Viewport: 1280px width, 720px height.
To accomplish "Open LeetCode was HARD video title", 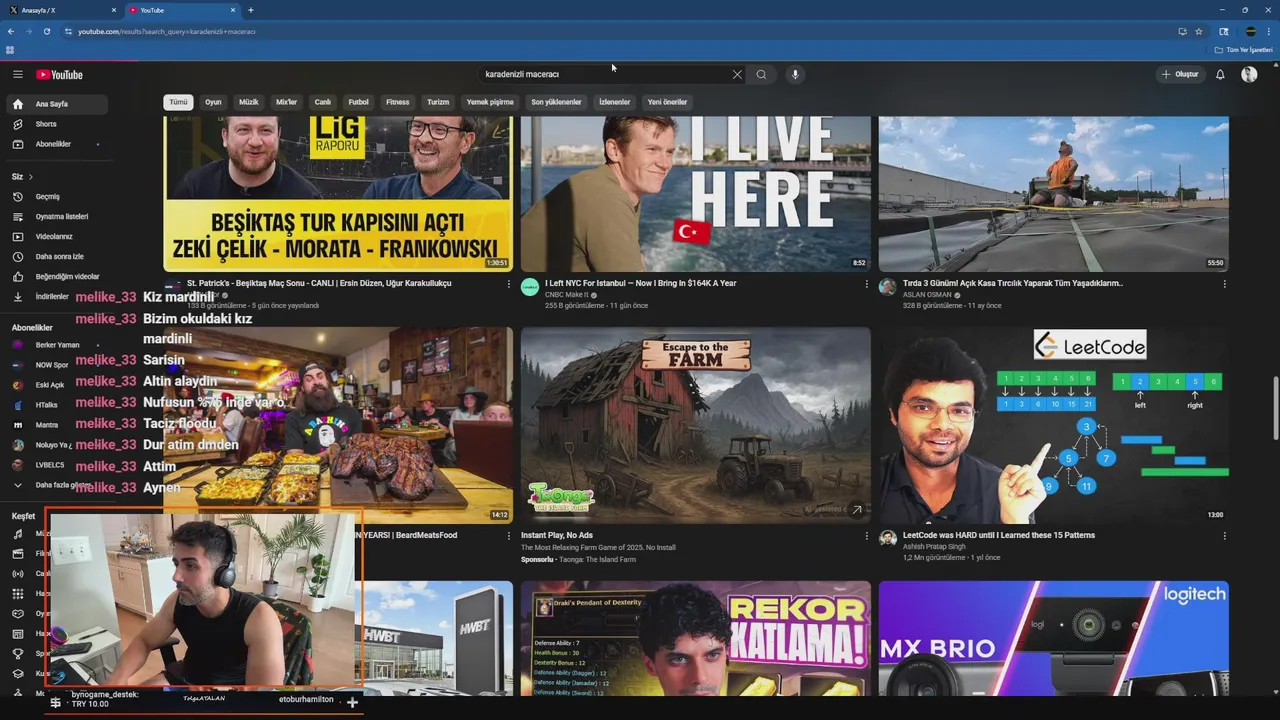I will [998, 535].
